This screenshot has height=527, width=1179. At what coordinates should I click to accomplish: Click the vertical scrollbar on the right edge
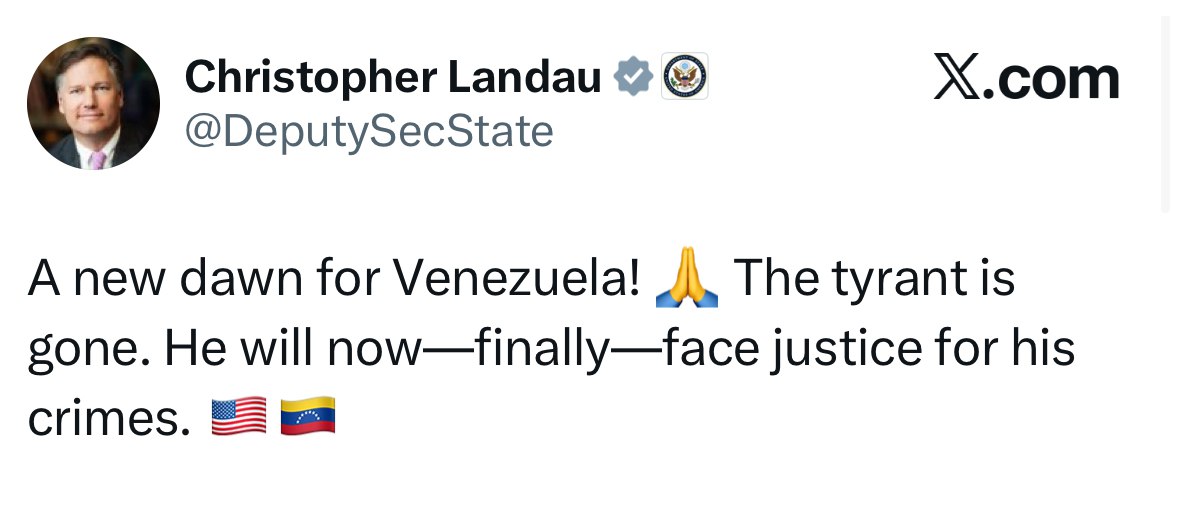point(1166,110)
